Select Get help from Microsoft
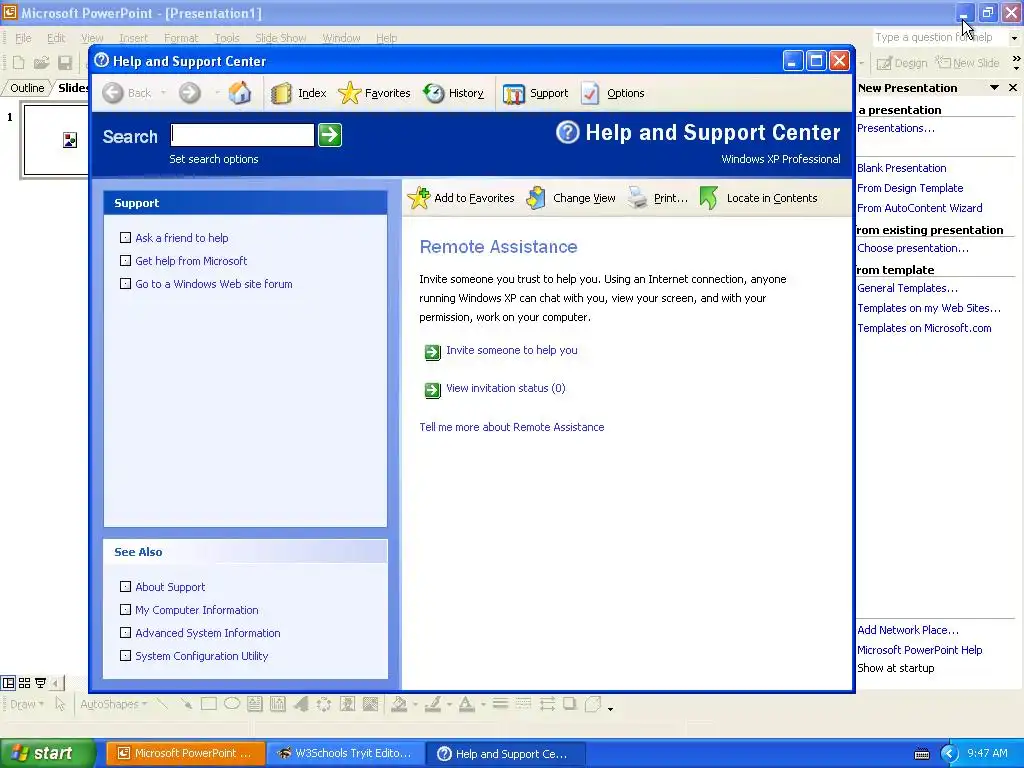 pos(191,261)
